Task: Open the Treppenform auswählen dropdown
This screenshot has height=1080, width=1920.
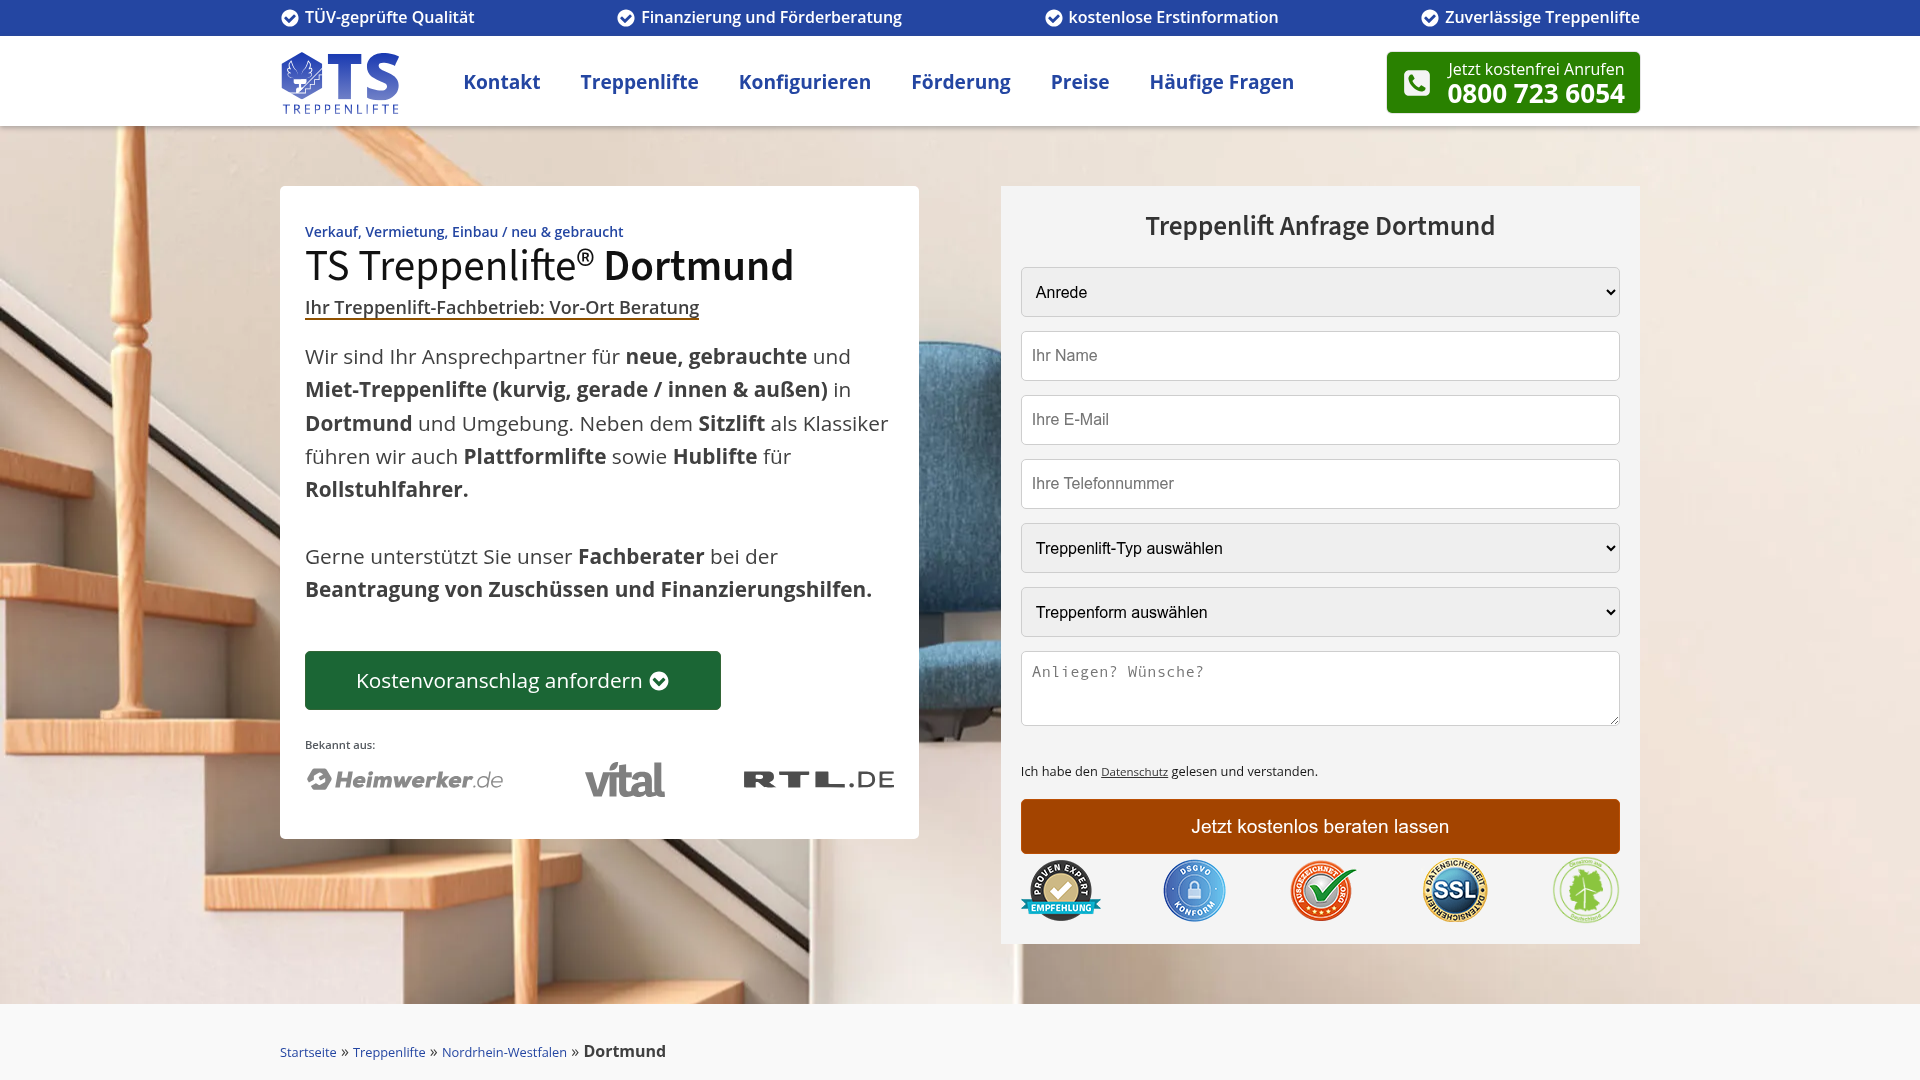Action: click(x=1320, y=612)
